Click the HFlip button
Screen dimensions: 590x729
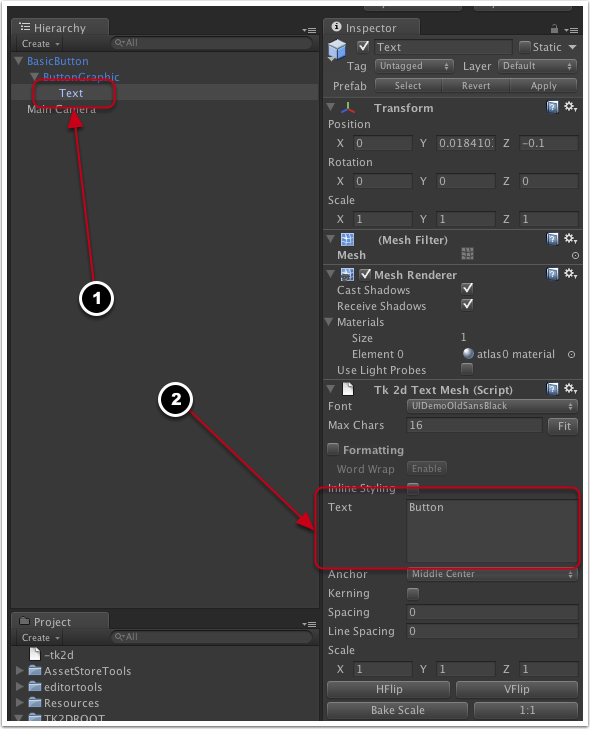(389, 689)
